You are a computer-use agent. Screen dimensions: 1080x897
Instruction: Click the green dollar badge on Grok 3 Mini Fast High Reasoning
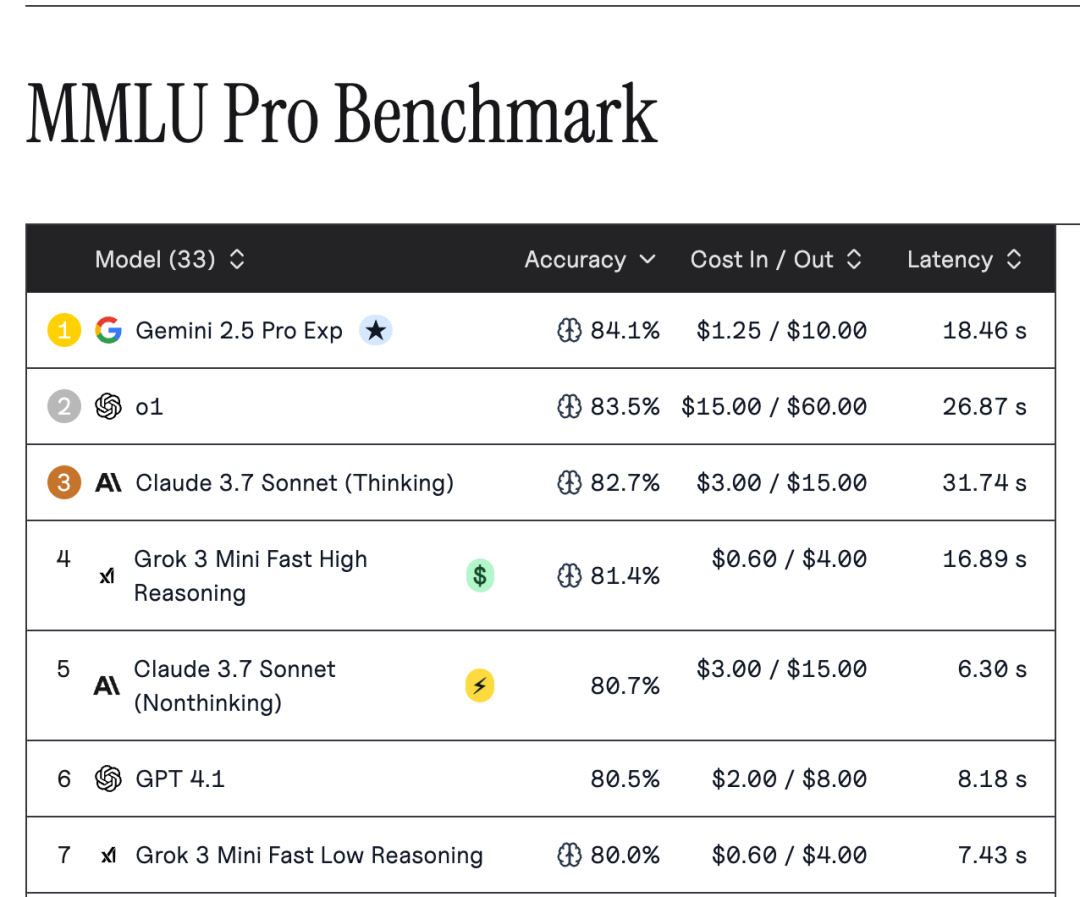pos(480,575)
